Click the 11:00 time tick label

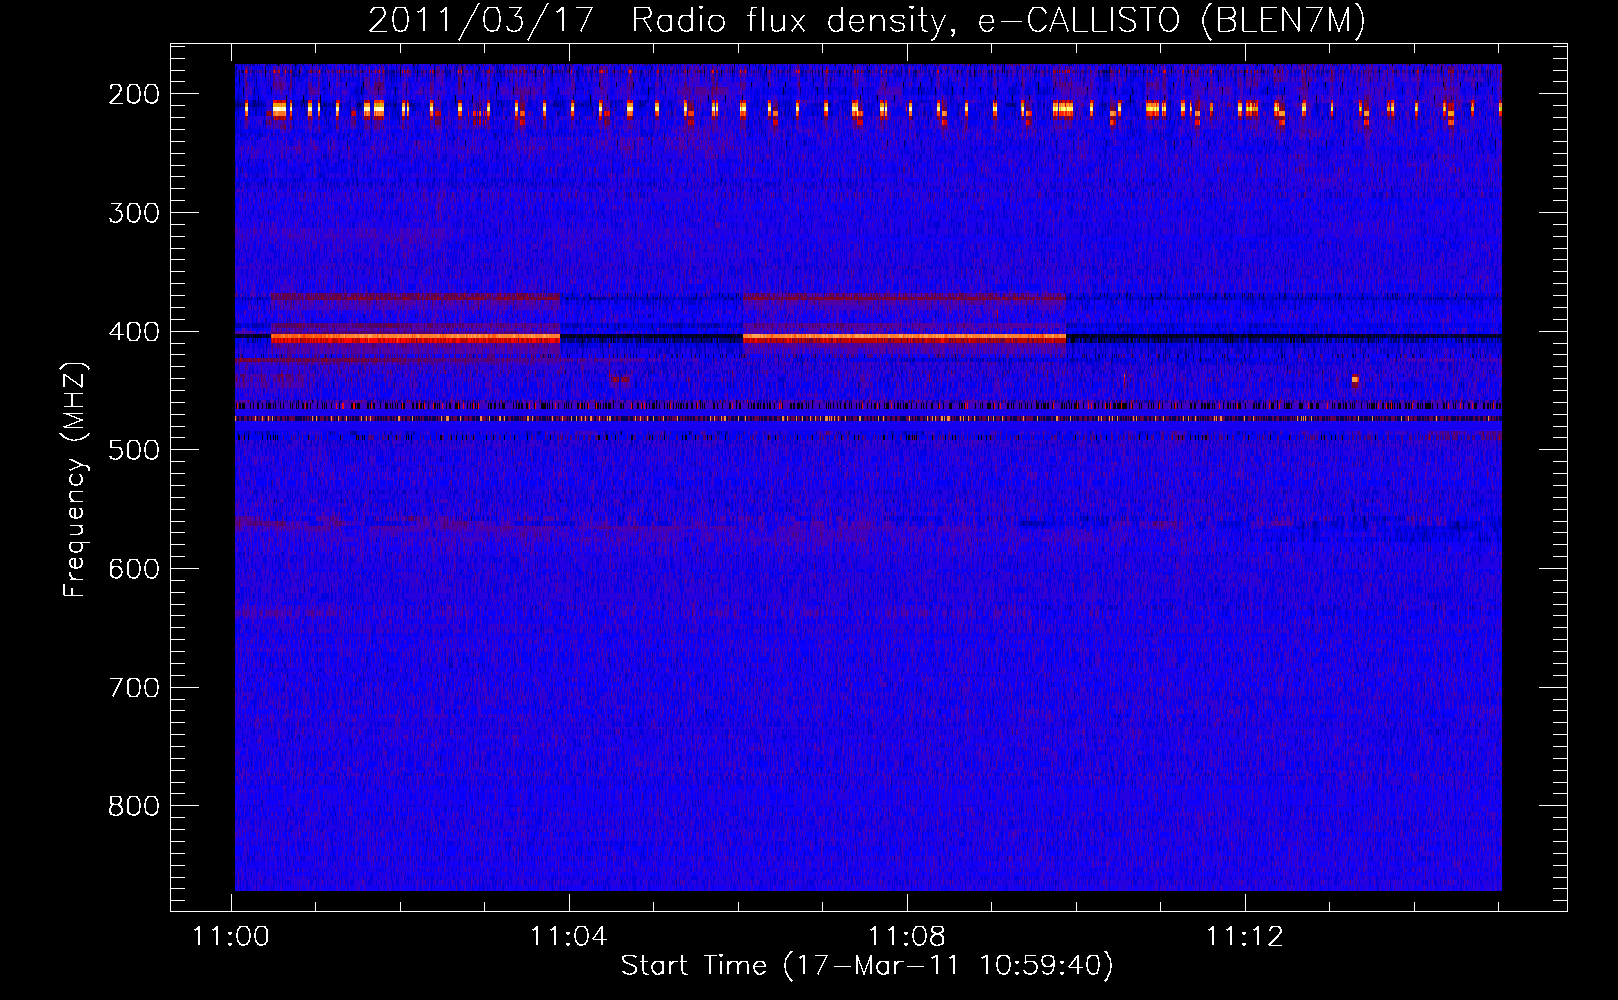[231, 937]
